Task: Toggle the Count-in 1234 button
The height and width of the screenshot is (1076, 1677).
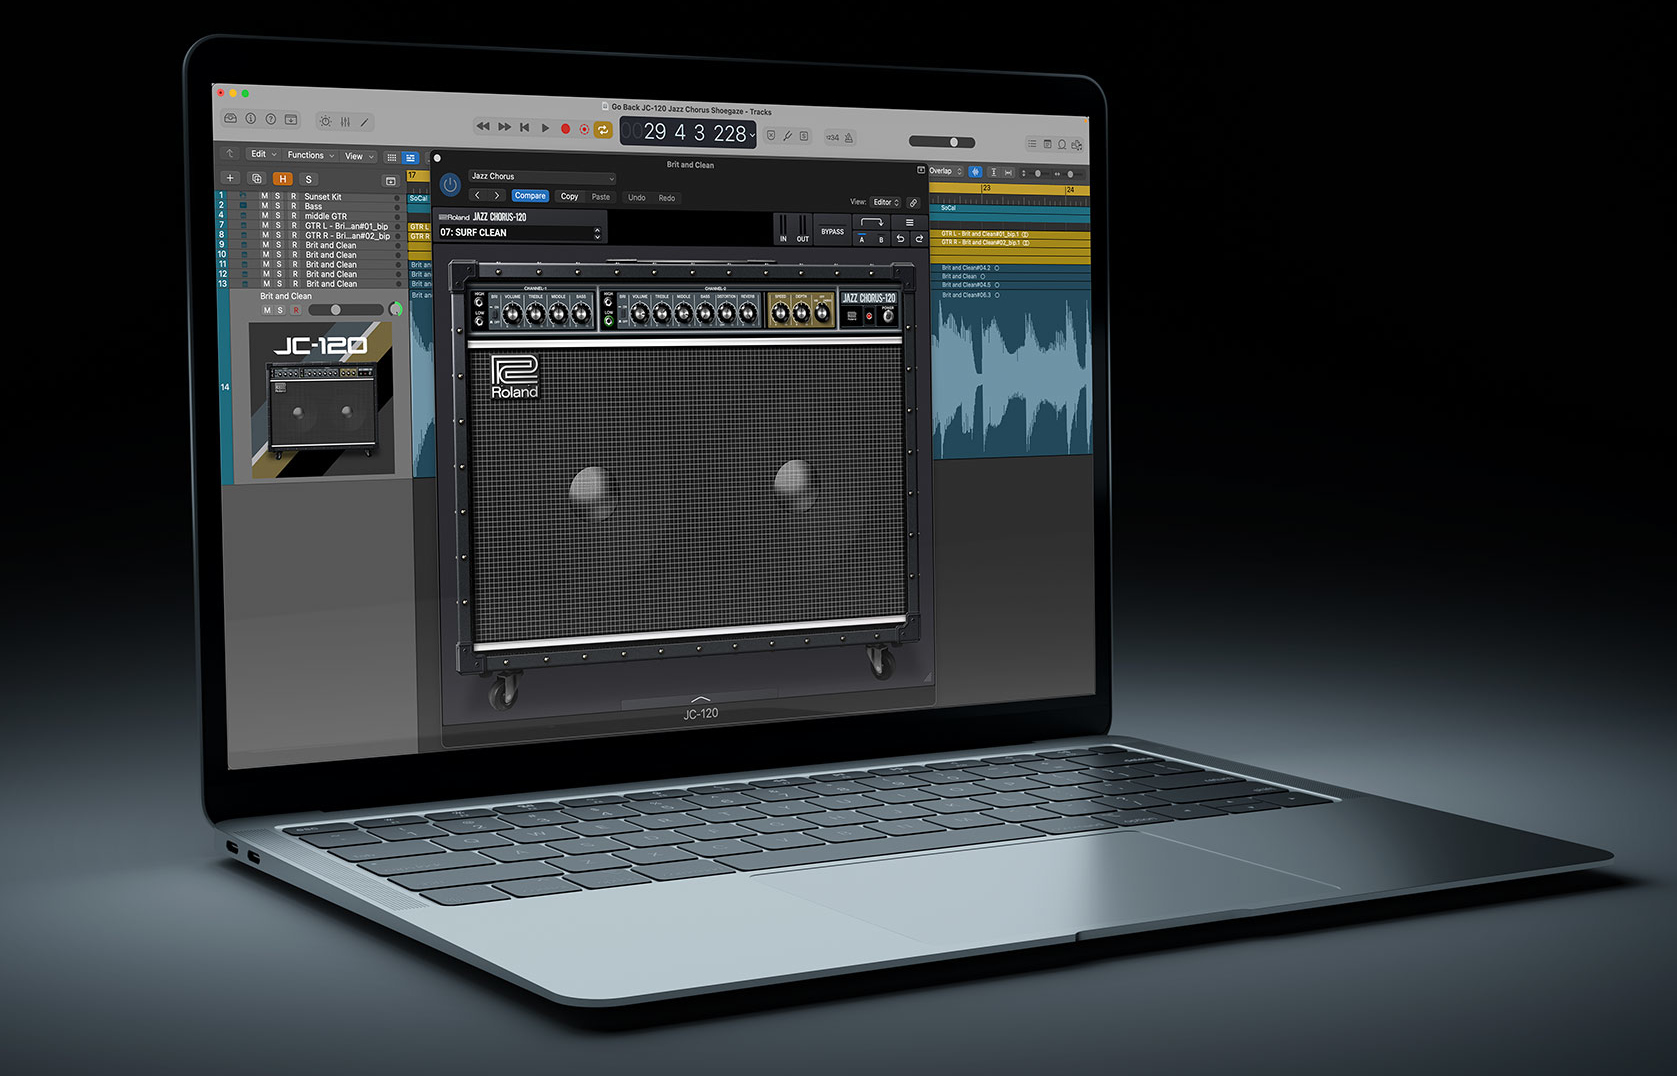Action: click(832, 137)
